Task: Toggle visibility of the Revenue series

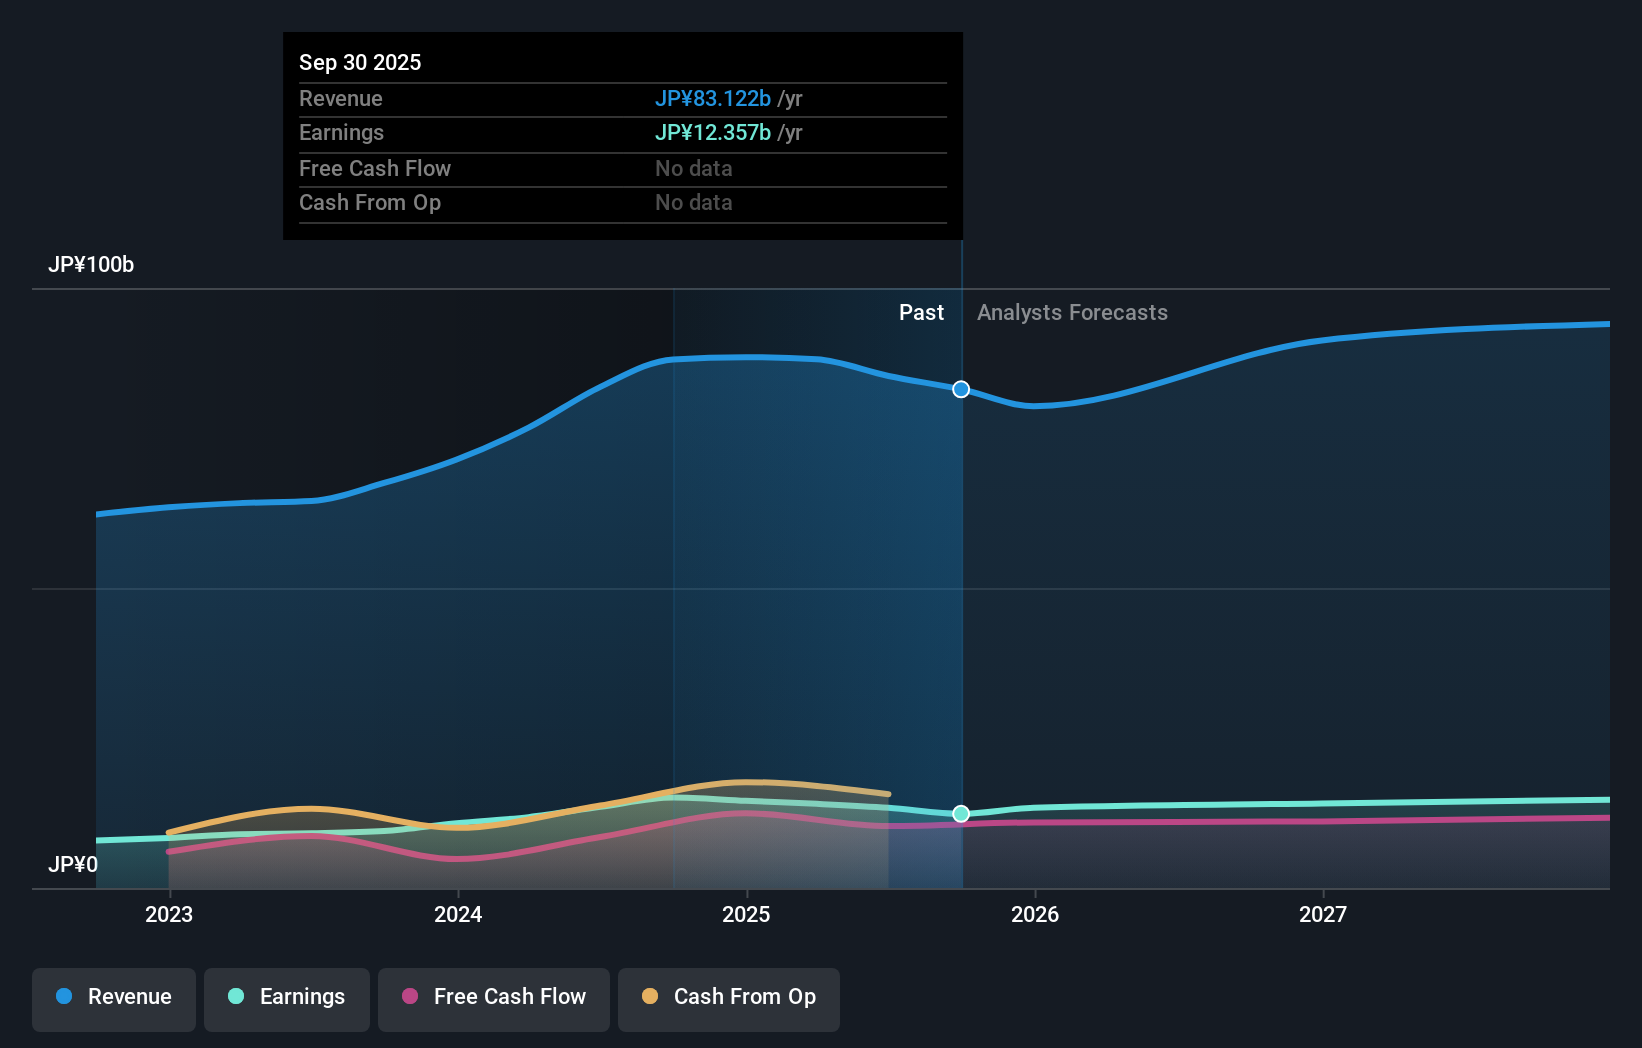Action: point(113,999)
